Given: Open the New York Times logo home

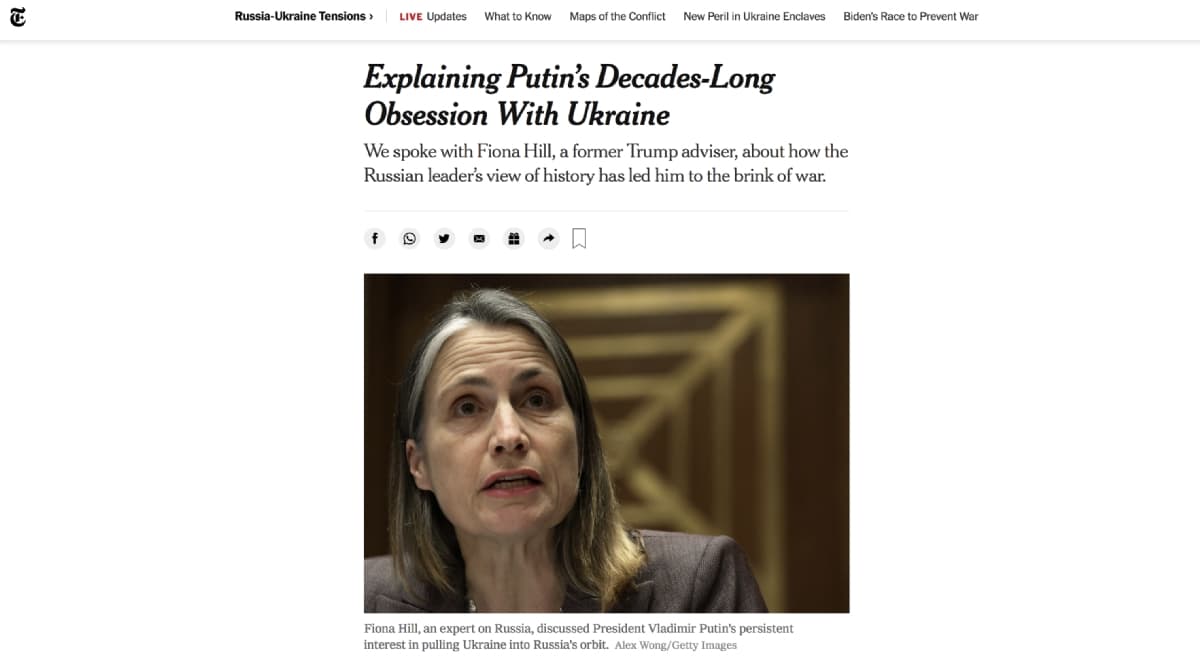Looking at the screenshot, I should click(18, 17).
